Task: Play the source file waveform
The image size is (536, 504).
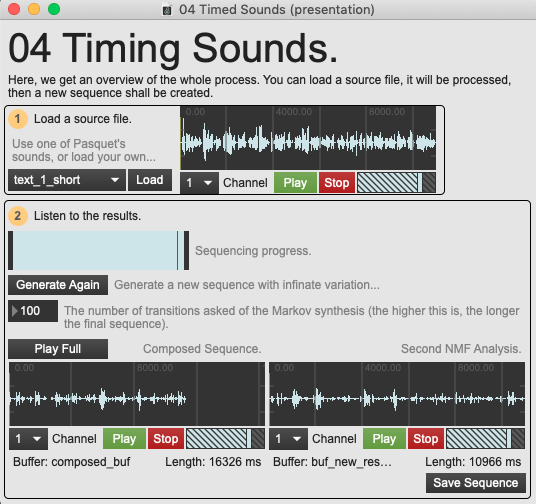Action: 295,183
